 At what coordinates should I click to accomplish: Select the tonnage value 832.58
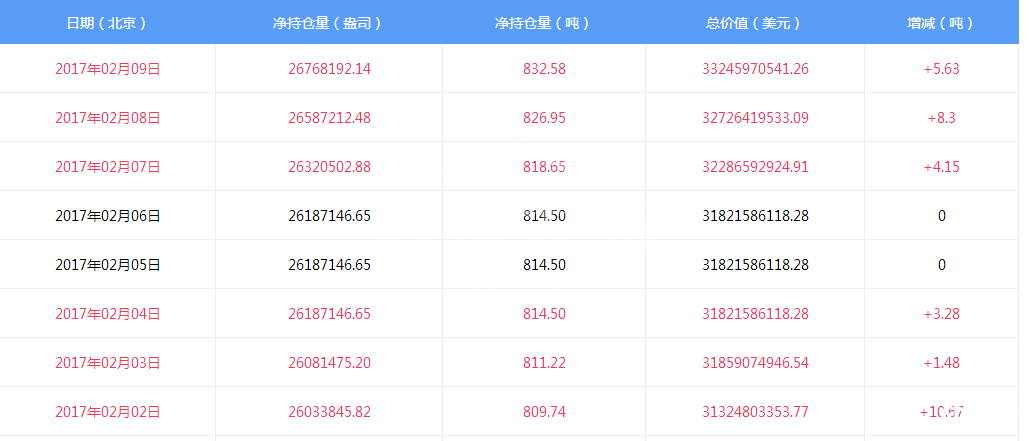pyautogui.click(x=544, y=69)
